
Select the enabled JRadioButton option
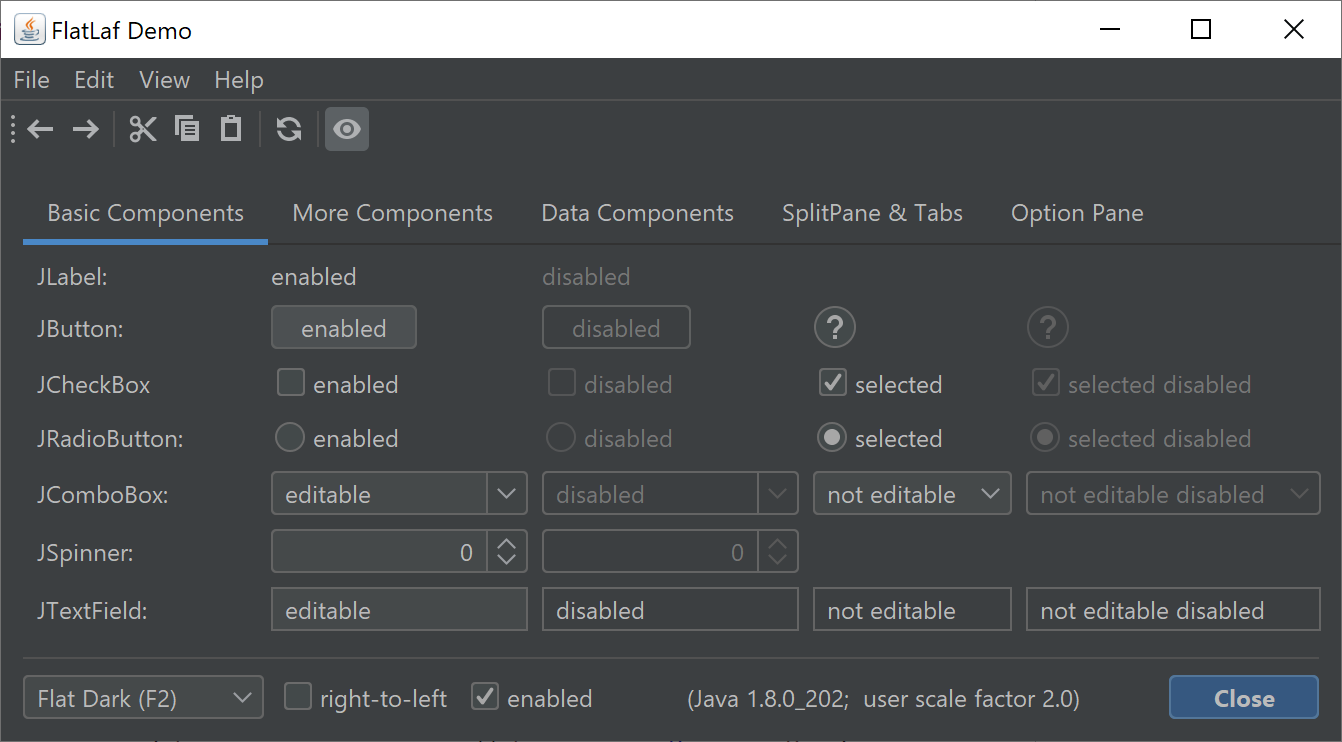point(290,437)
